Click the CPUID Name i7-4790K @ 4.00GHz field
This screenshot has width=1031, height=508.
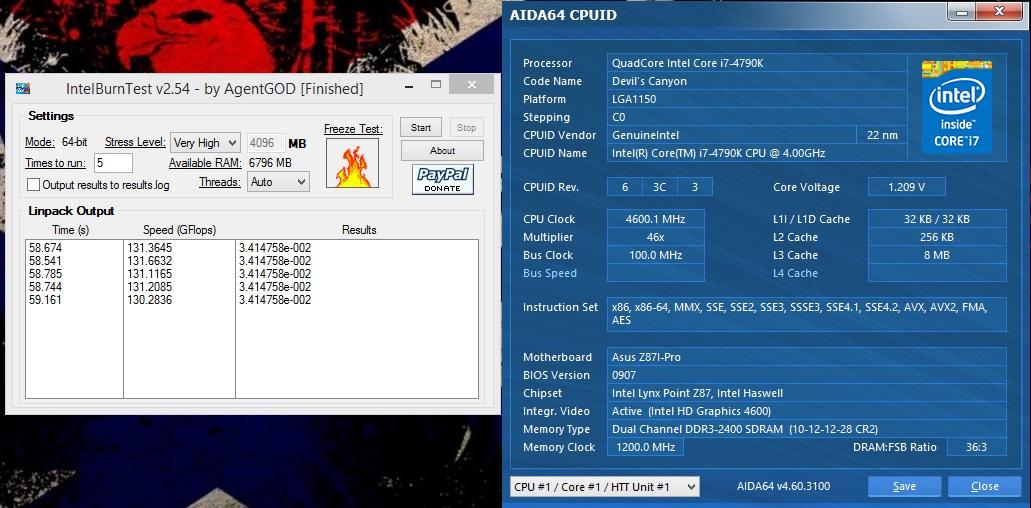pos(755,153)
